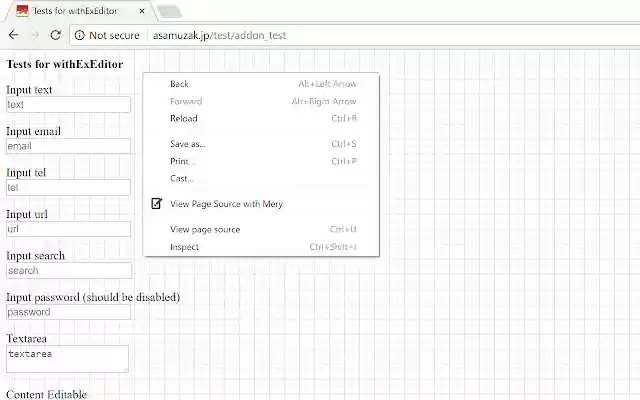Screen dimensions: 640x400
Task: Choose Forward in the context menu
Action: [x=261, y=101]
